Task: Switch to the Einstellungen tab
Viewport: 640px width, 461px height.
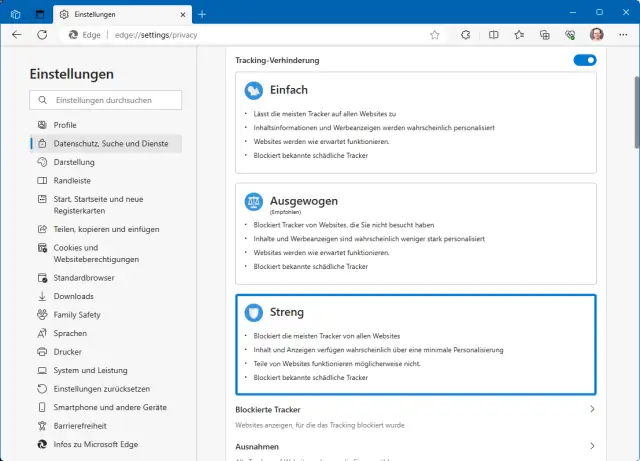Action: (115, 14)
